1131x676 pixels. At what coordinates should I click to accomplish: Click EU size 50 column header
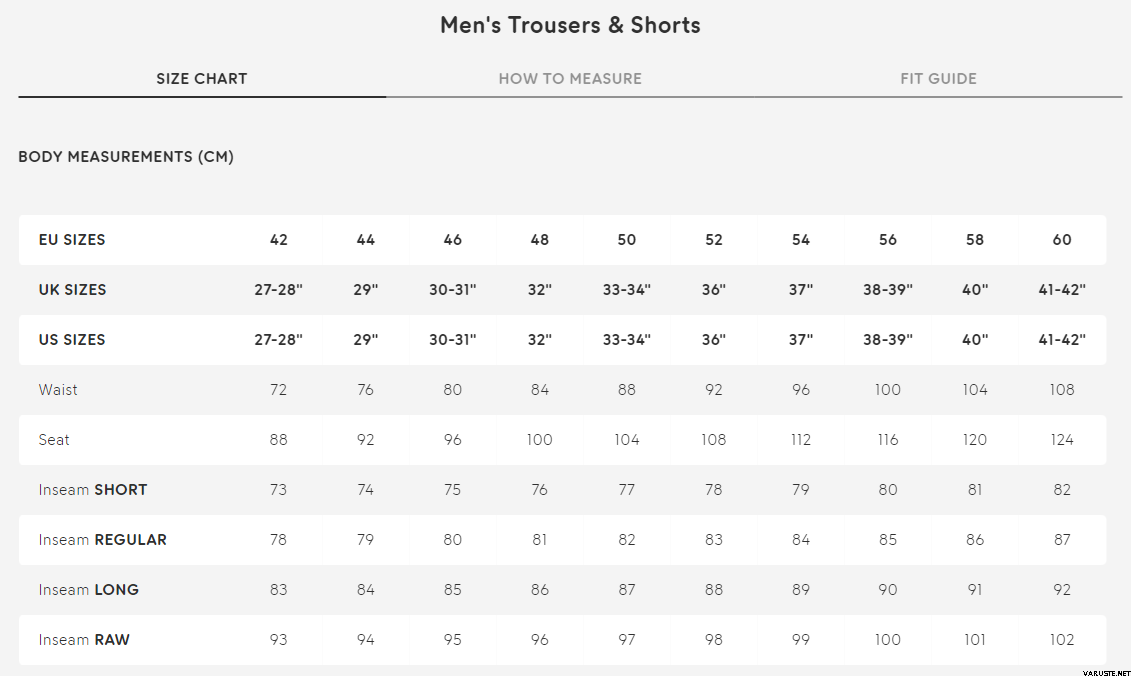627,240
